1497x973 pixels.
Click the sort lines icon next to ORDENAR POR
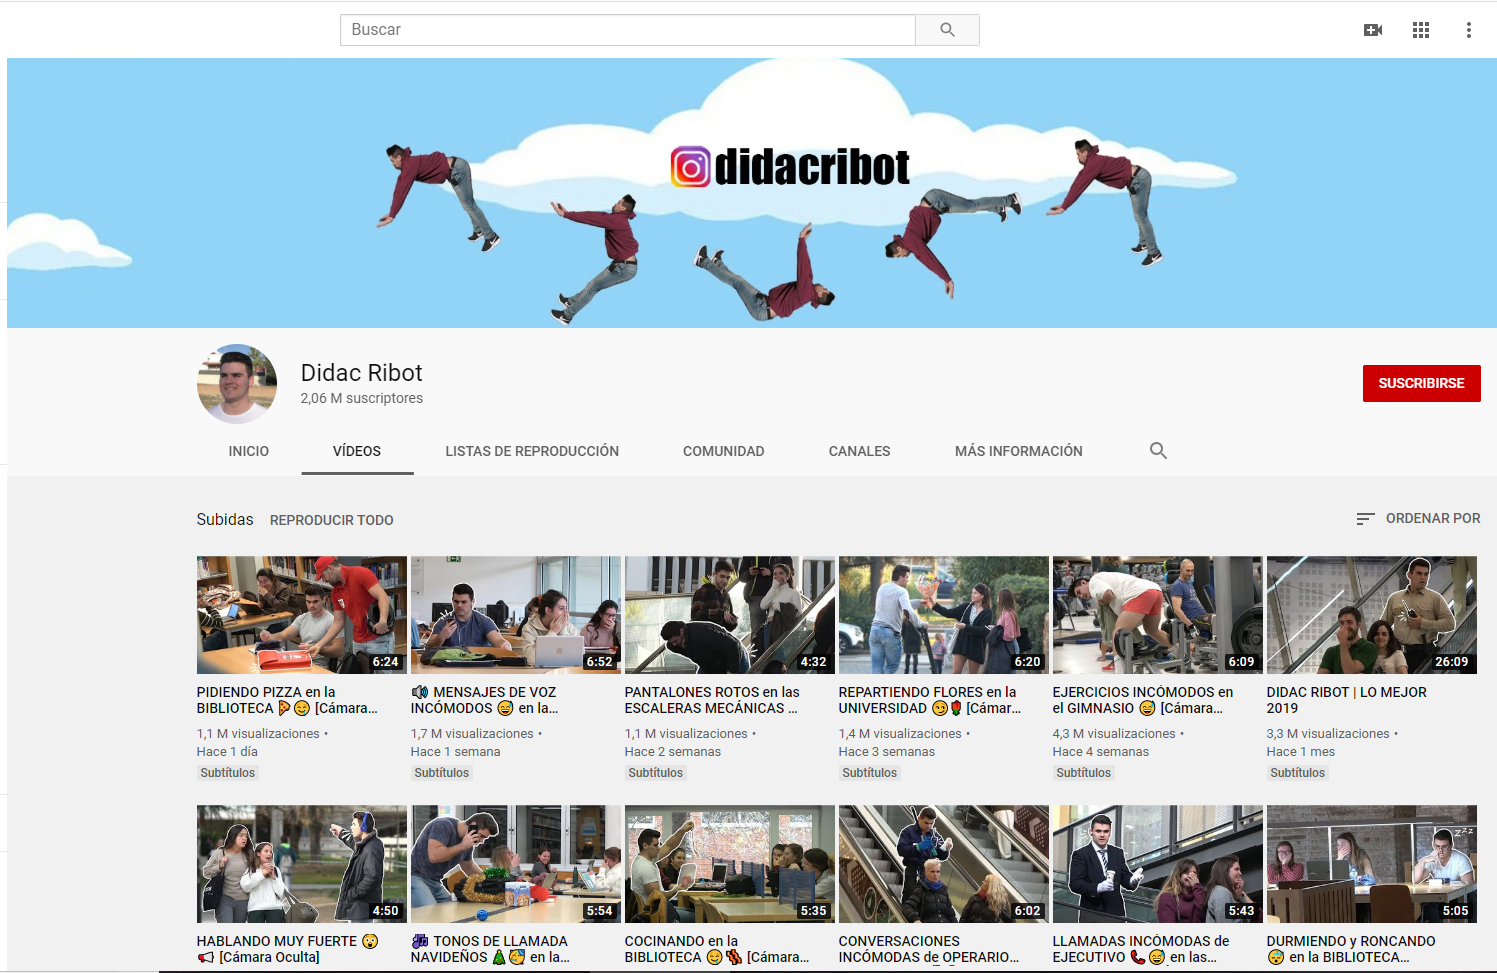(1364, 518)
